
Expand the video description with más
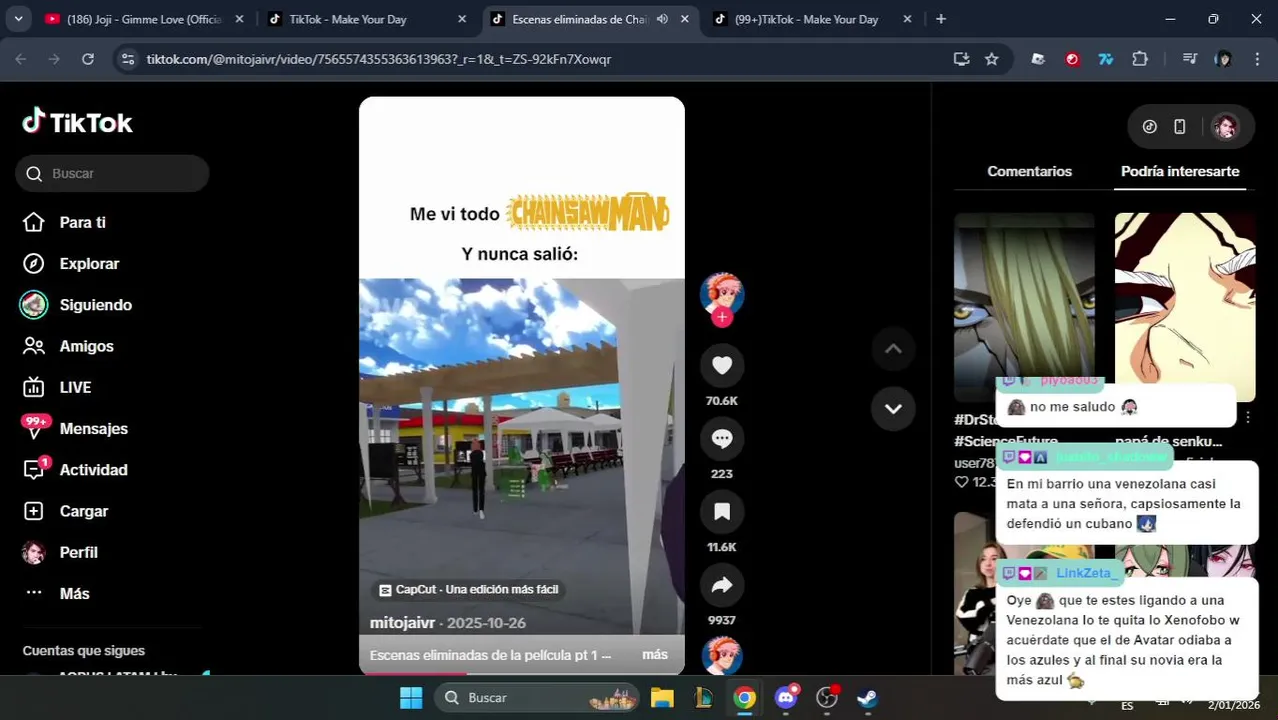655,655
